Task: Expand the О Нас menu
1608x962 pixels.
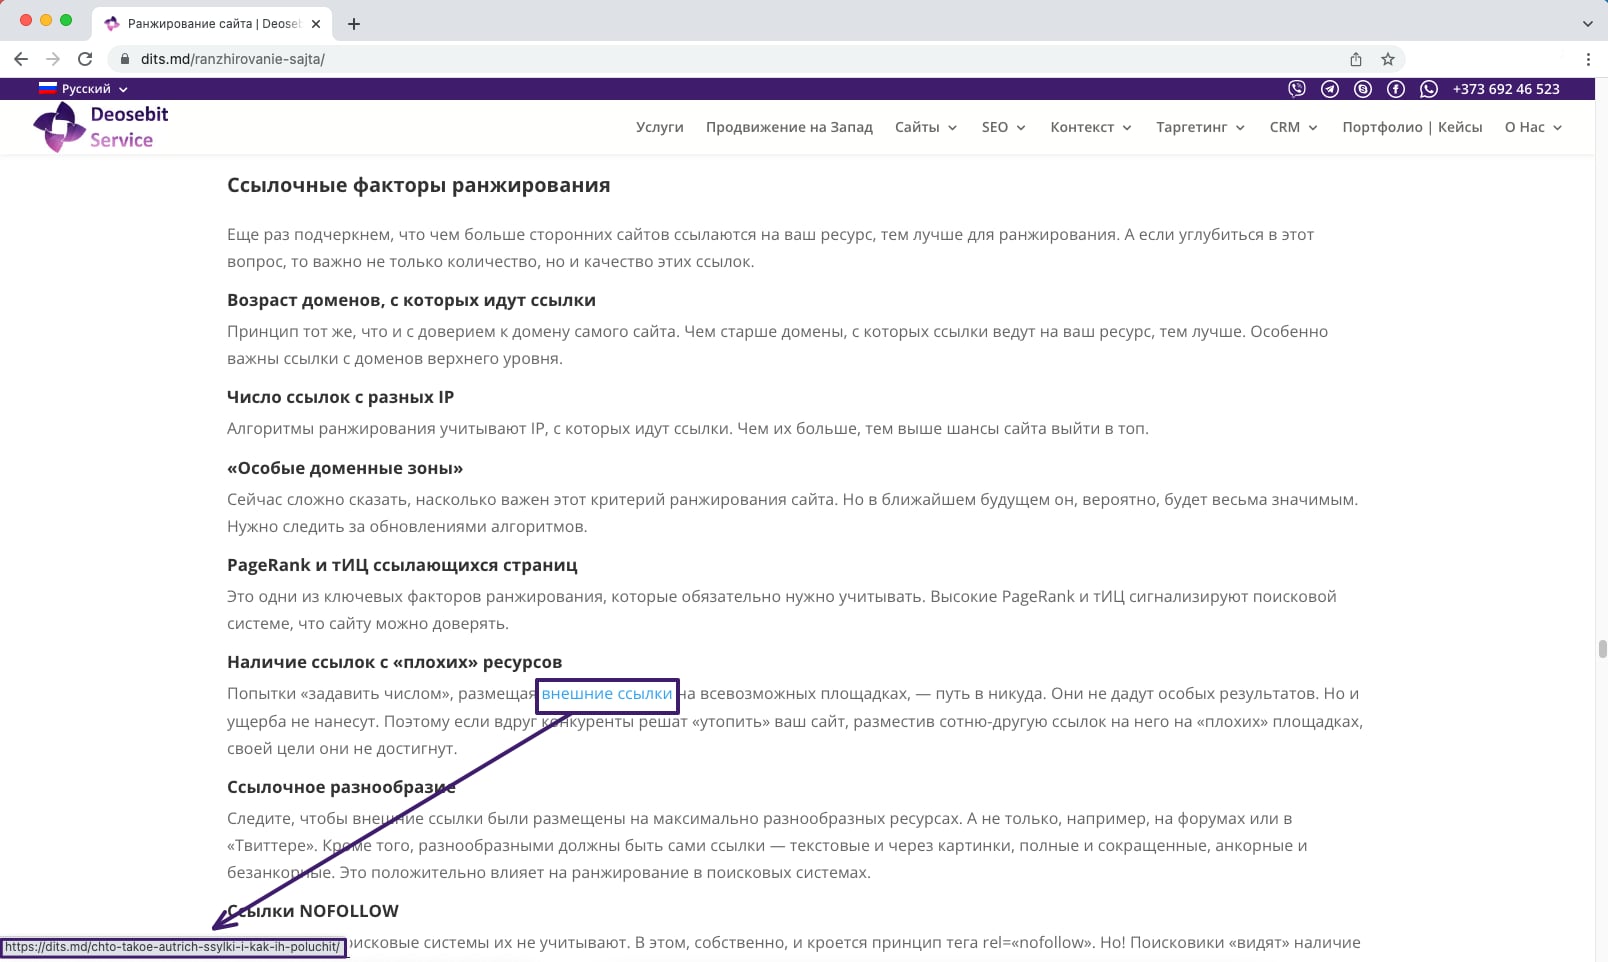Action: point(1534,127)
